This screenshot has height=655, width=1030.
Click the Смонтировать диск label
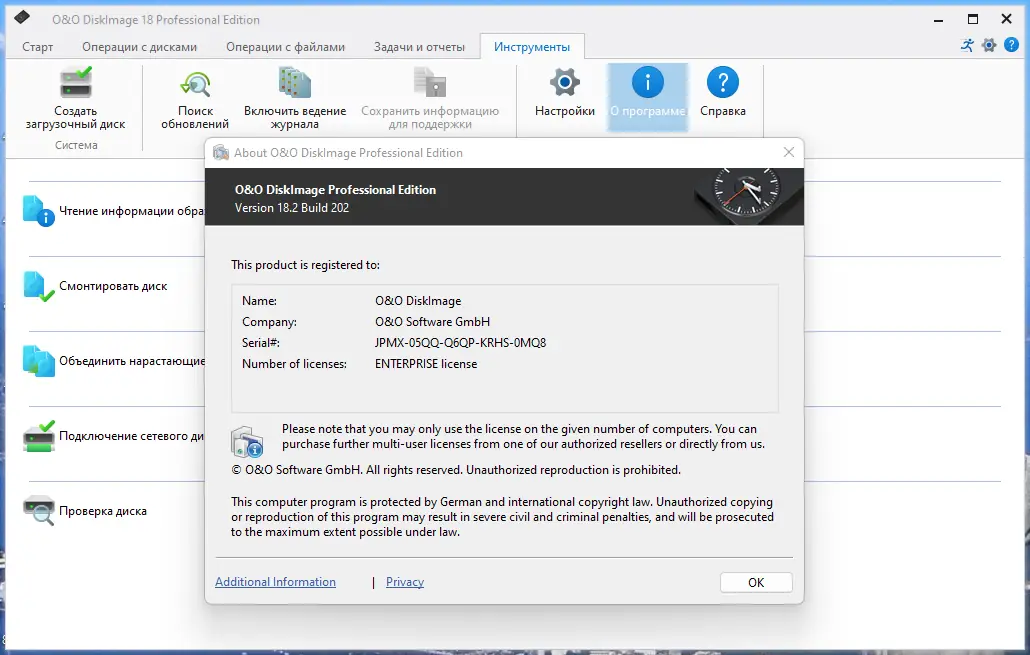113,286
